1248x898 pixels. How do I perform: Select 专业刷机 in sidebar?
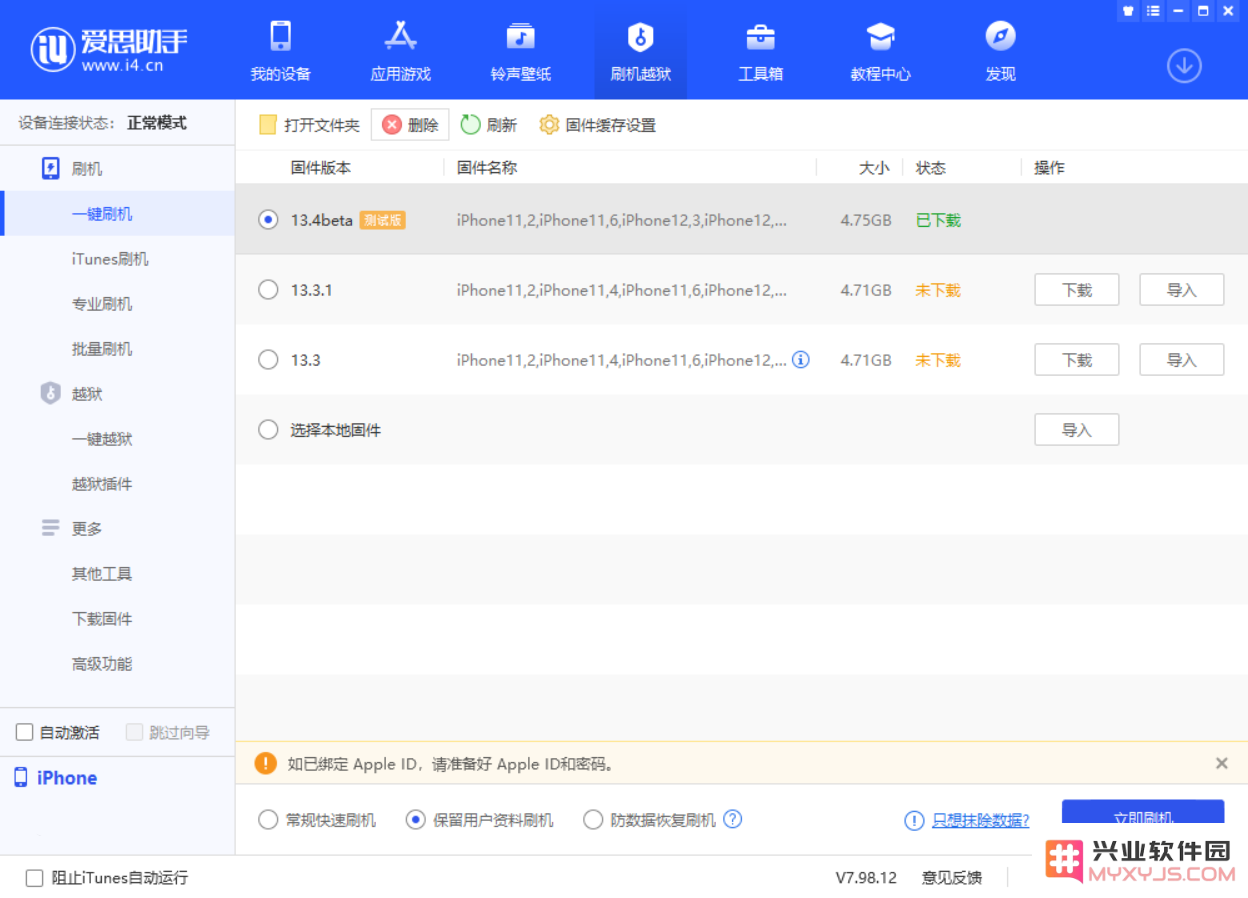pos(102,304)
